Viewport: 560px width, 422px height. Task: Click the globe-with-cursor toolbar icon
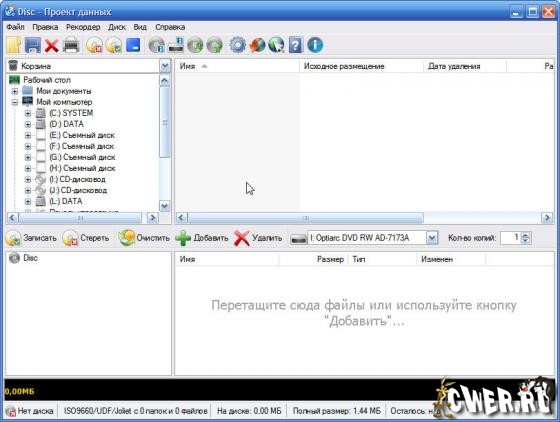point(276,45)
